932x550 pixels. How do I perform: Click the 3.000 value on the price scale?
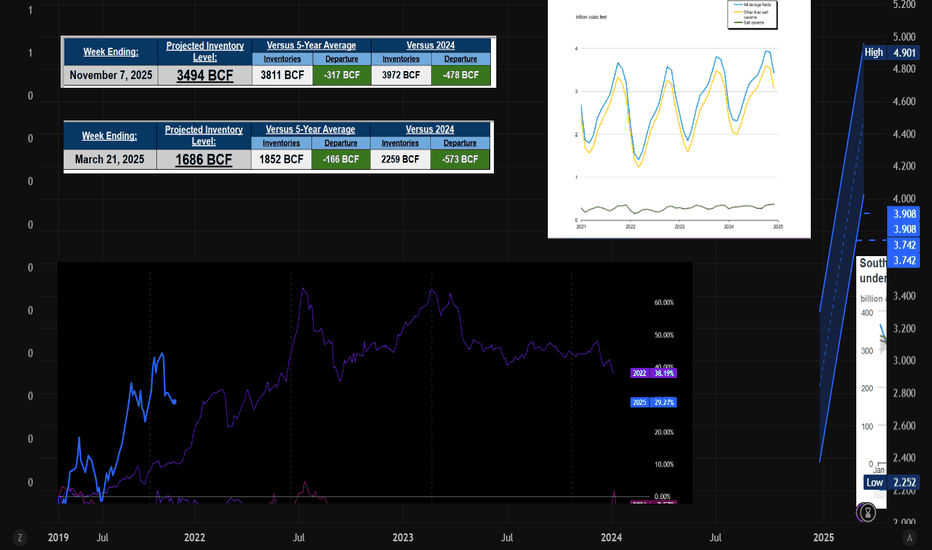click(904, 360)
